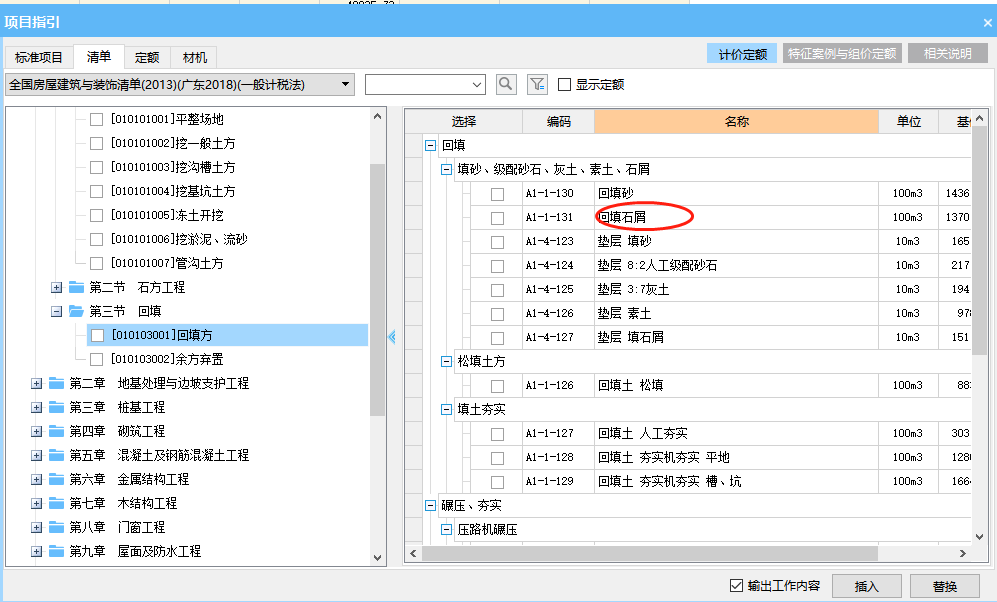Switch to the 定额 tab
The image size is (997, 602).
tap(147, 57)
